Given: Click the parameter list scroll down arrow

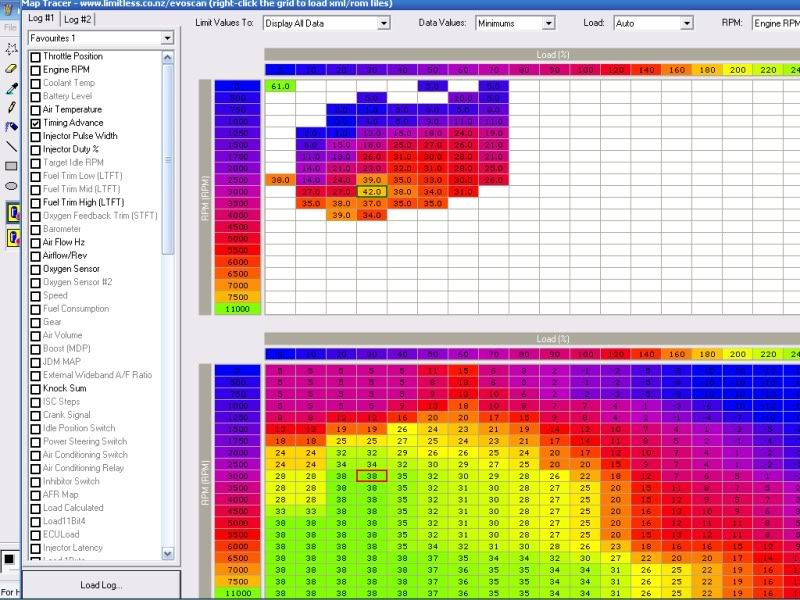Looking at the screenshot, I should tap(167, 553).
